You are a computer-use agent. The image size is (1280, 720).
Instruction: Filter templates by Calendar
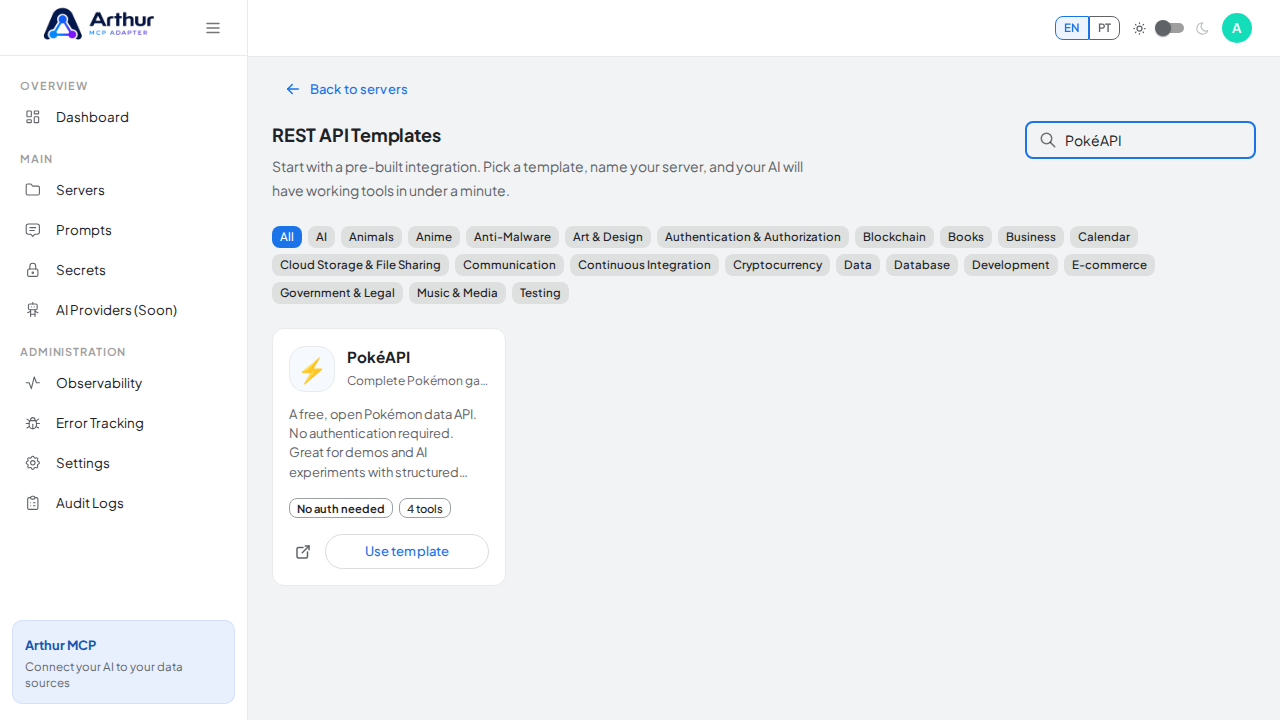pos(1104,237)
